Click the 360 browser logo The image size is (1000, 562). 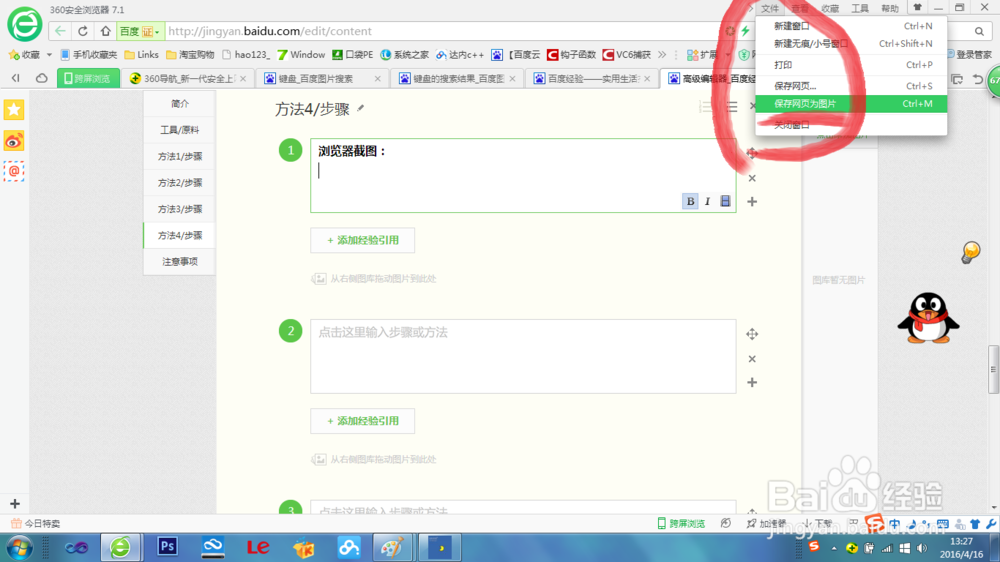(25, 24)
